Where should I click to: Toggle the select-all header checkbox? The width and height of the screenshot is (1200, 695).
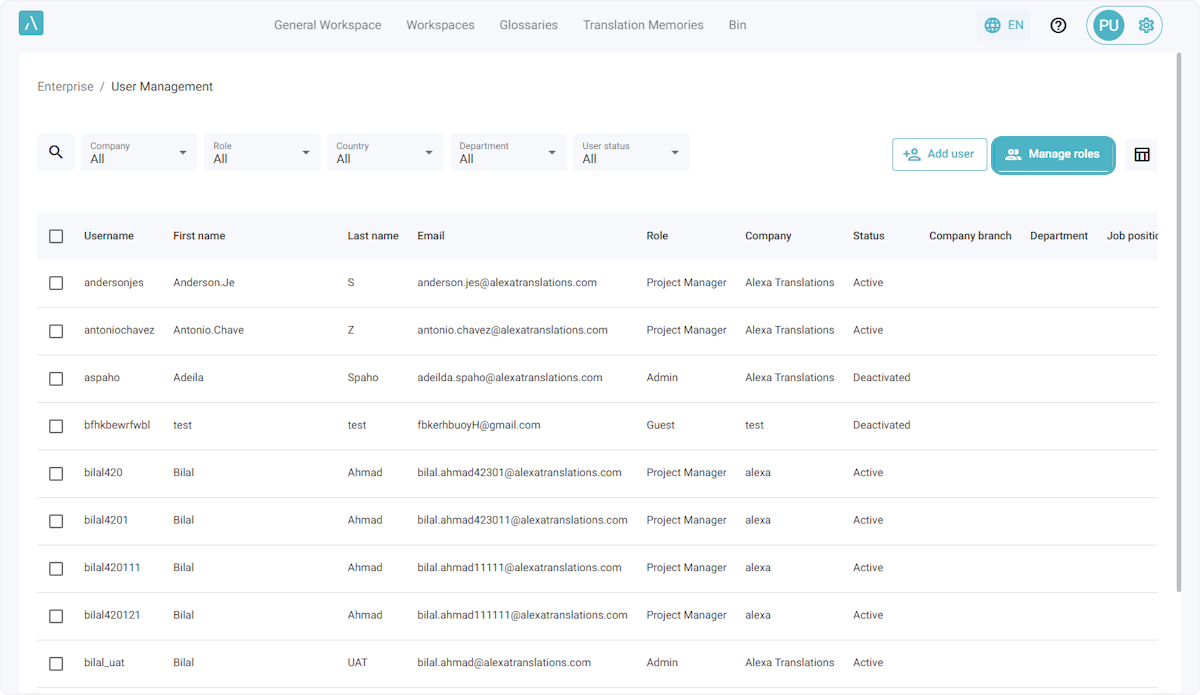pos(56,236)
